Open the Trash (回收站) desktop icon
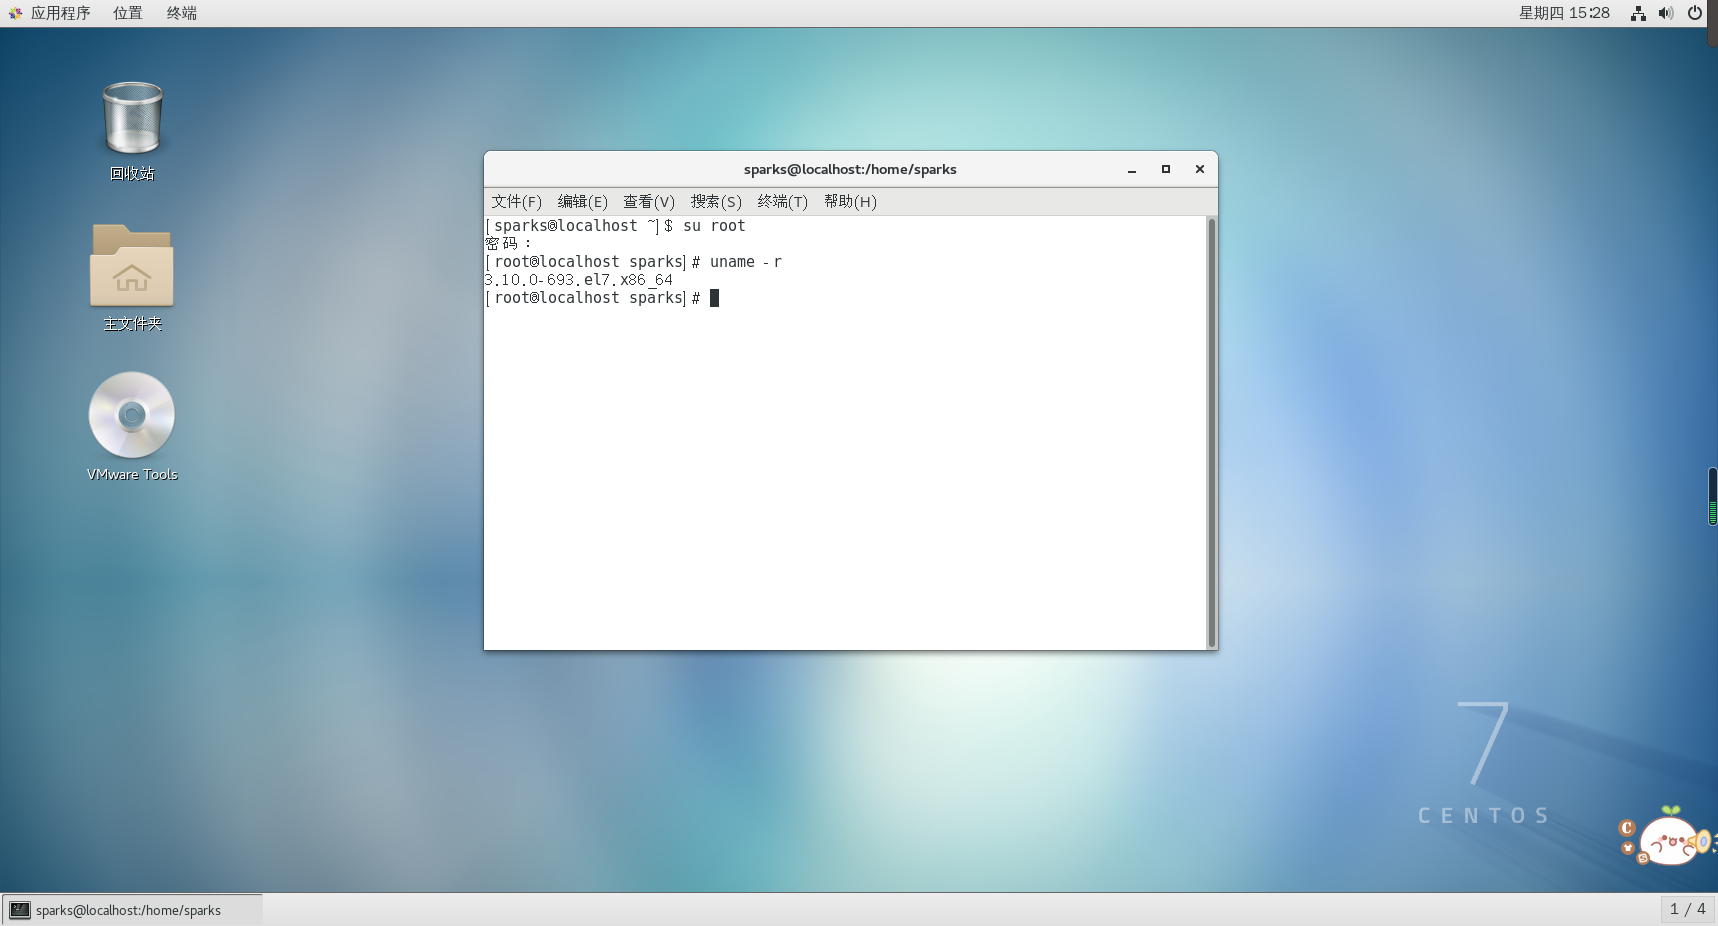The height and width of the screenshot is (926, 1718). (x=132, y=119)
